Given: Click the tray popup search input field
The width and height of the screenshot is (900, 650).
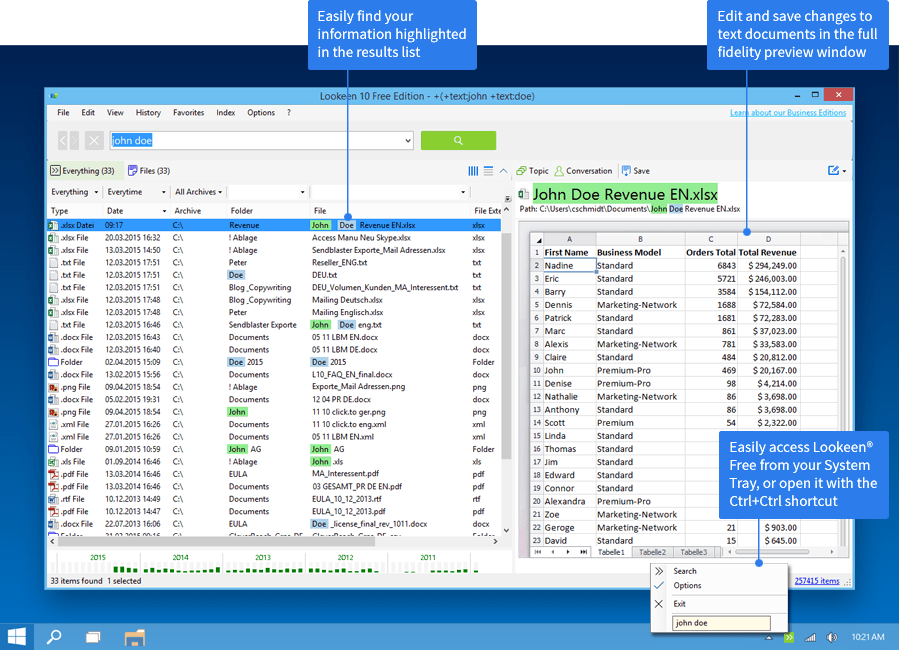Looking at the screenshot, I should (x=720, y=623).
